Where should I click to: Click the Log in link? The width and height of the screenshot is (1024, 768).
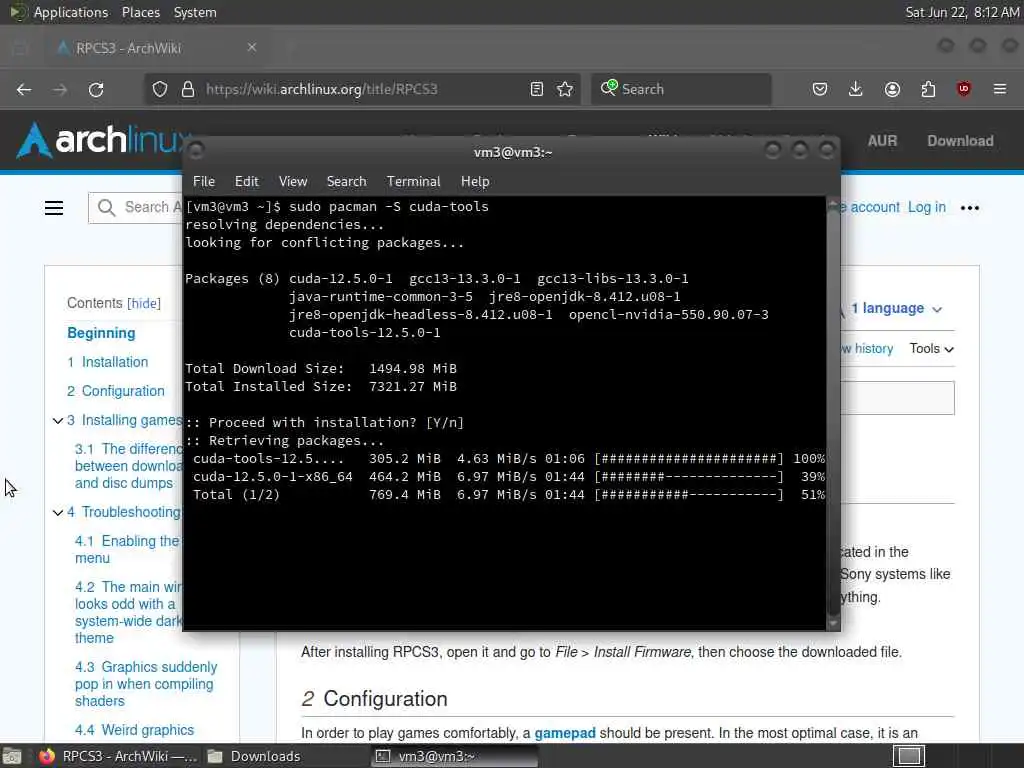(x=927, y=207)
